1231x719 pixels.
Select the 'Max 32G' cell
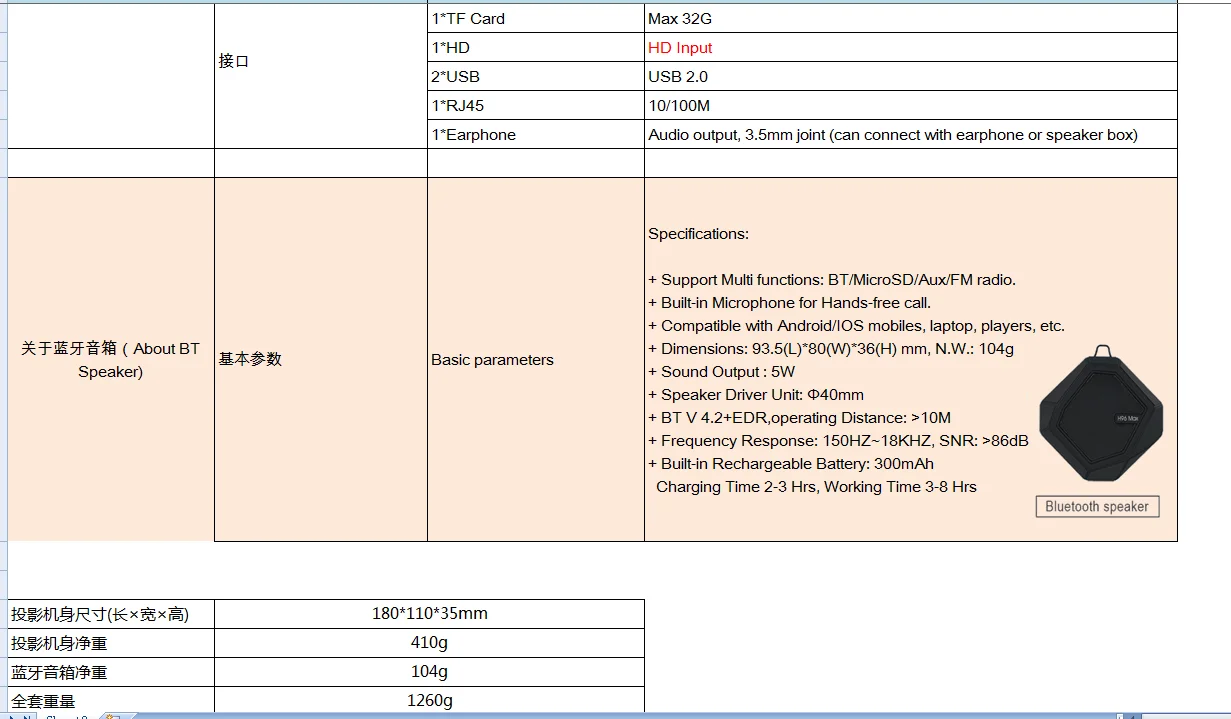click(910, 19)
